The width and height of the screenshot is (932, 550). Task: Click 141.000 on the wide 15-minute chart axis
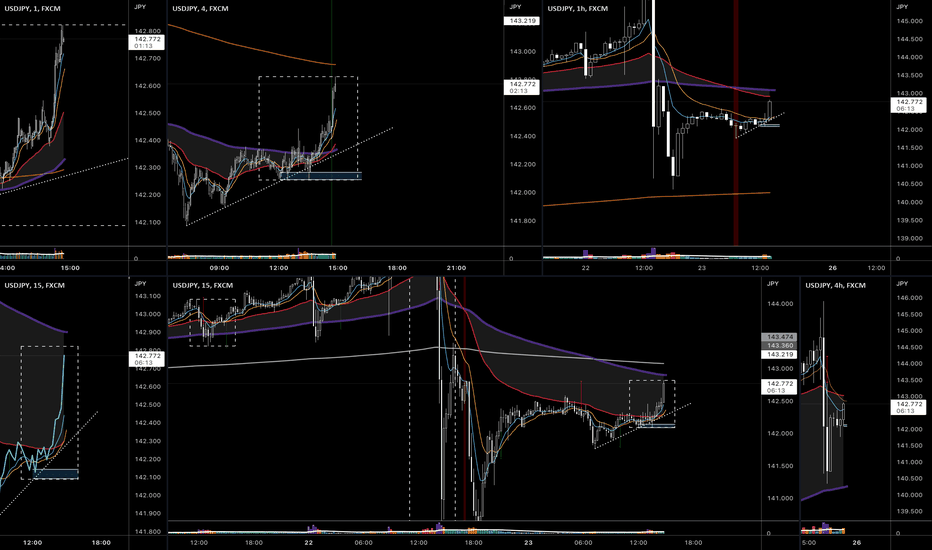pos(780,498)
